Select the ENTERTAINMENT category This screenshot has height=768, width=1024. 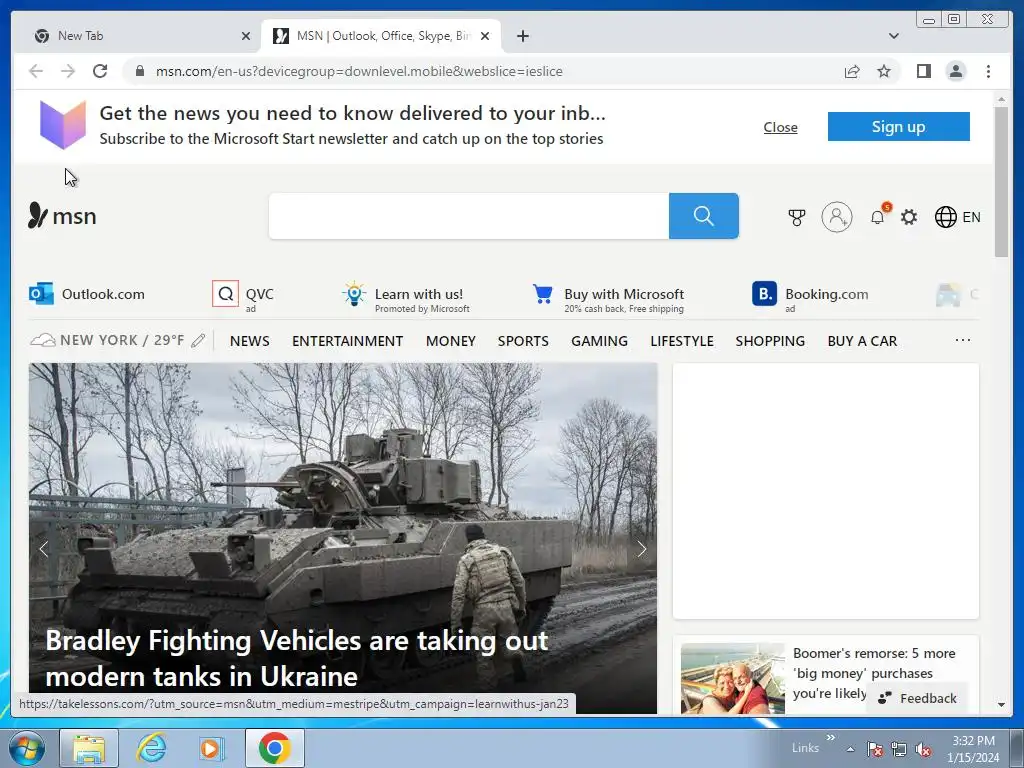click(347, 341)
